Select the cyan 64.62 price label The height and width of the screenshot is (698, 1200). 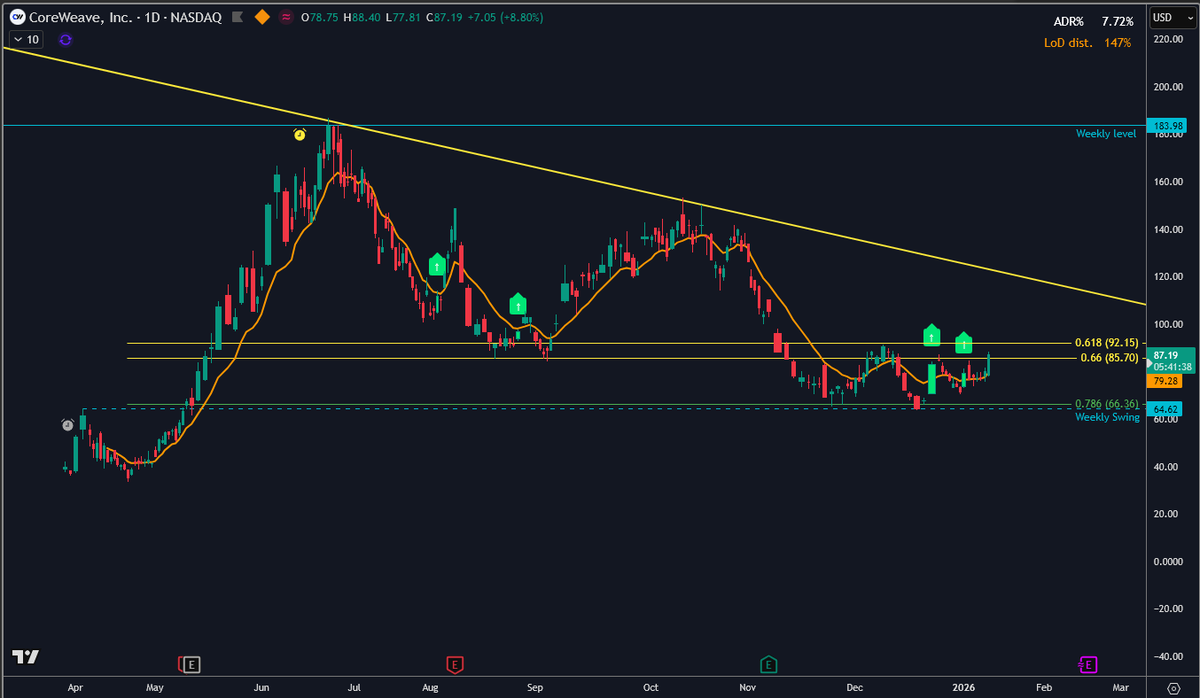coord(1166,409)
